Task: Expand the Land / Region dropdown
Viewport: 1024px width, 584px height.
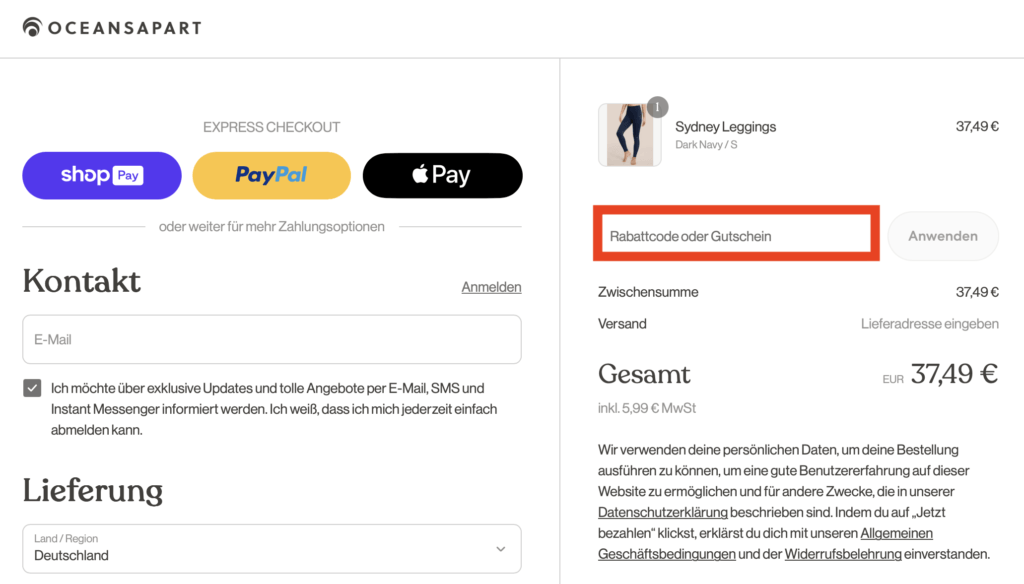Action: pos(272,549)
